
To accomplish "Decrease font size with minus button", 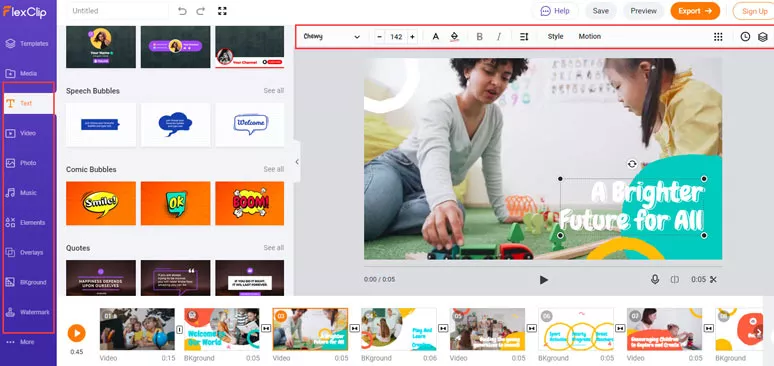I will point(380,37).
